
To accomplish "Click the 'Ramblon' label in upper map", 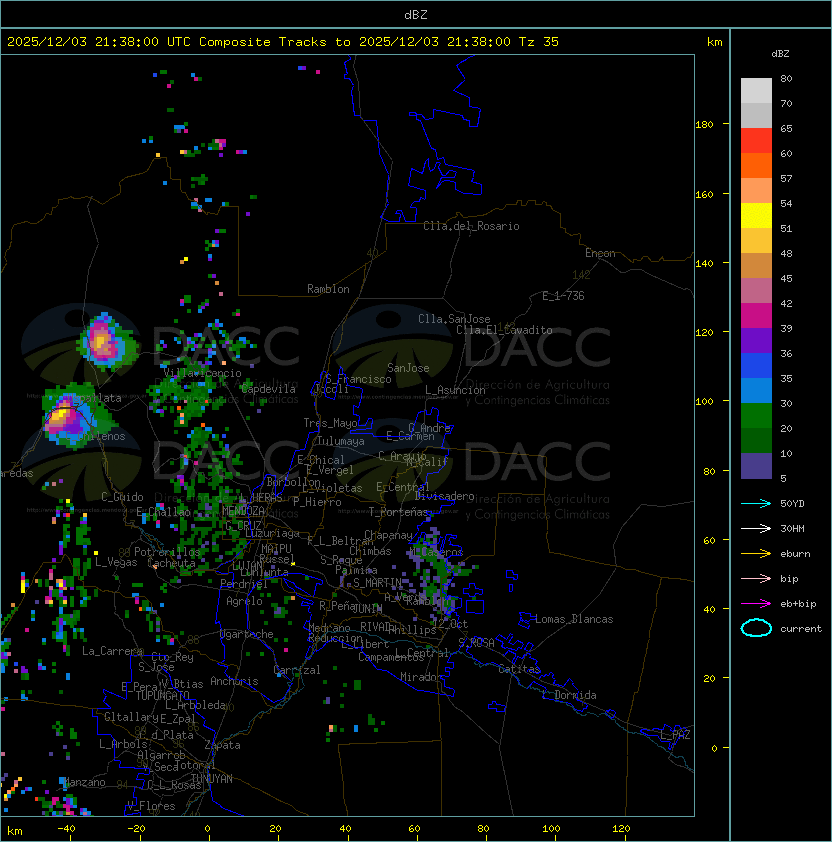I will point(328,289).
